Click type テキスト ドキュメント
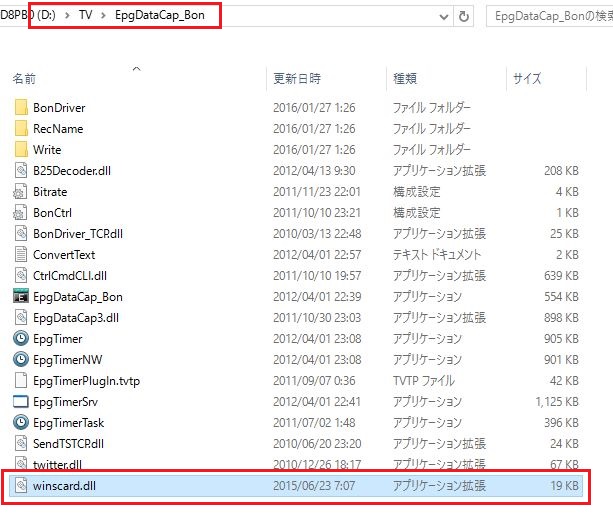The height and width of the screenshot is (516, 613). point(437,255)
